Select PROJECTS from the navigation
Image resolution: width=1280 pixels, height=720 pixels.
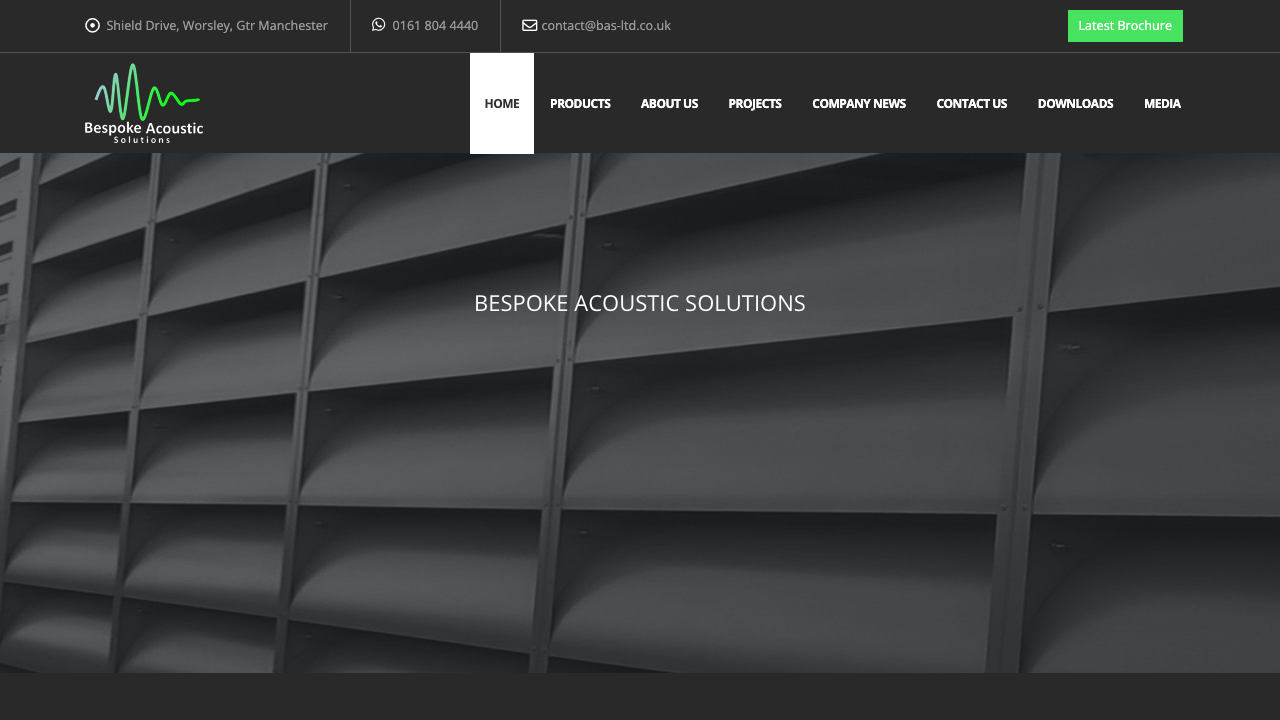pyautogui.click(x=755, y=103)
